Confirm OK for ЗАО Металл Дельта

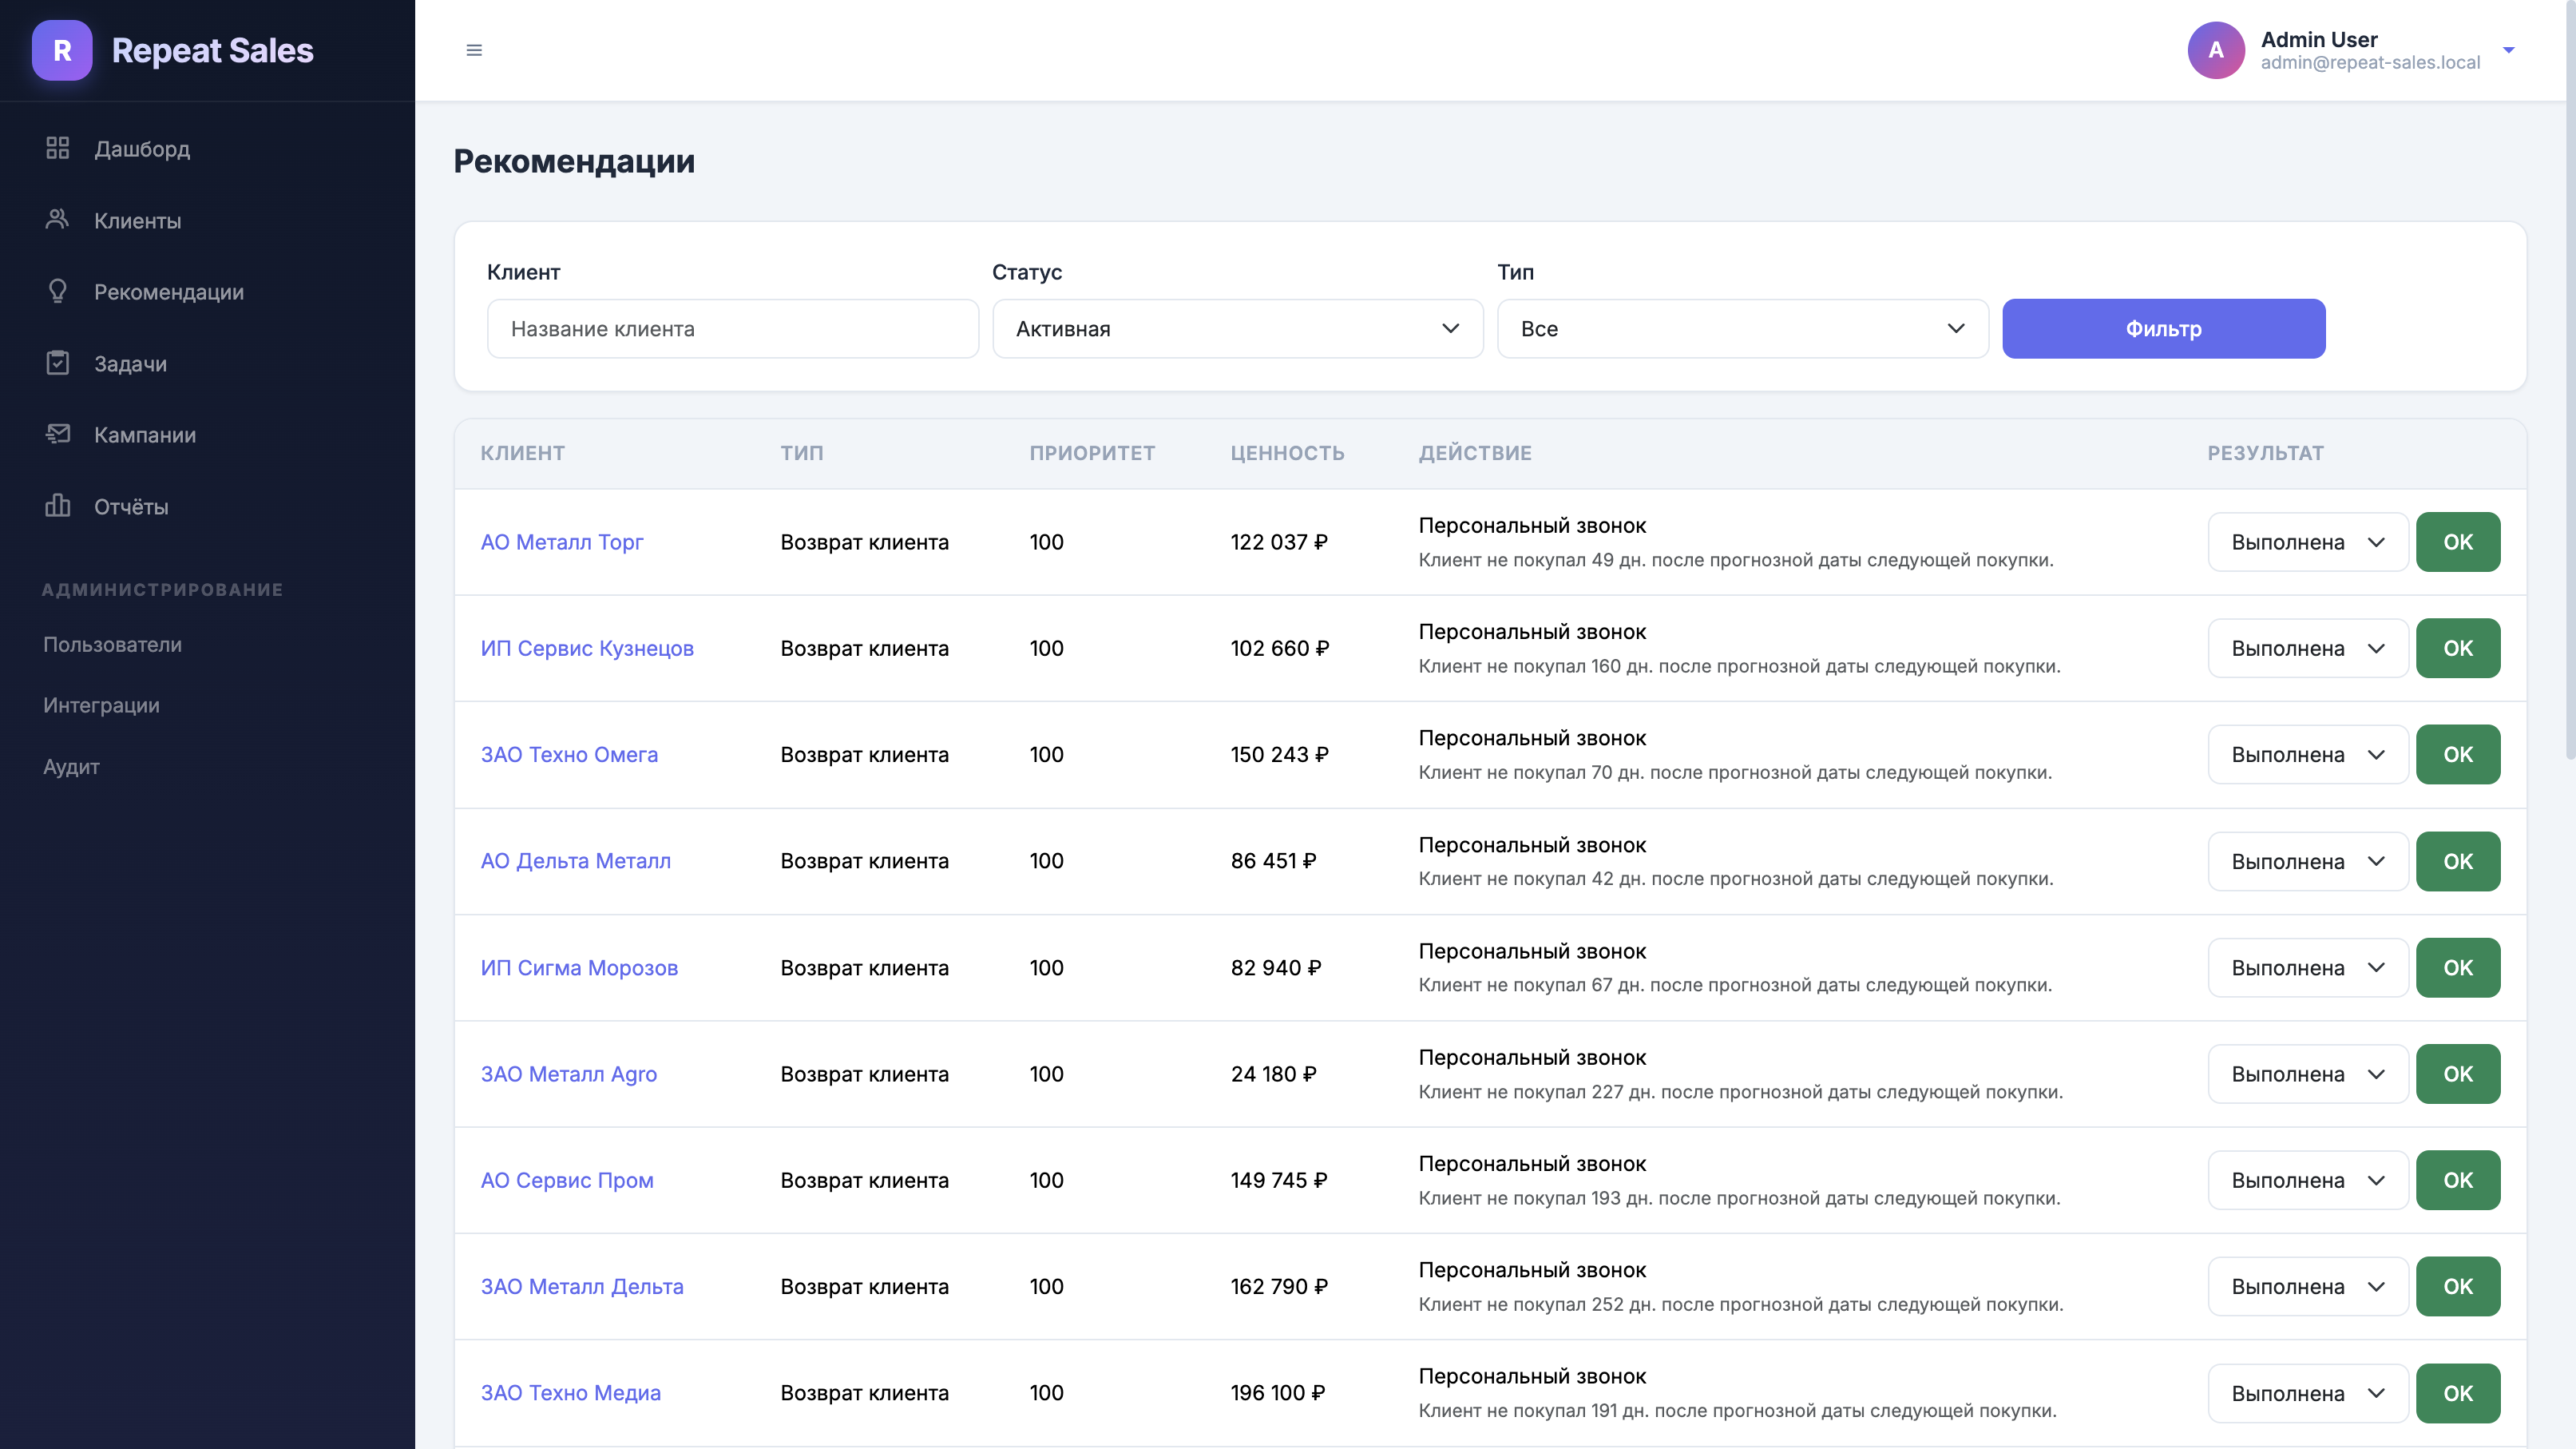point(2458,1286)
